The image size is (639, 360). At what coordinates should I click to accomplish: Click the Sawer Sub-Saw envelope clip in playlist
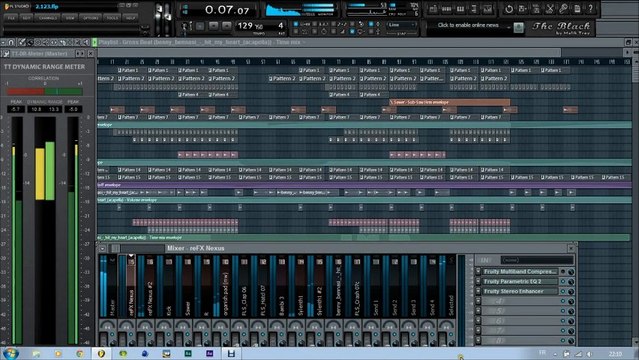coord(450,102)
